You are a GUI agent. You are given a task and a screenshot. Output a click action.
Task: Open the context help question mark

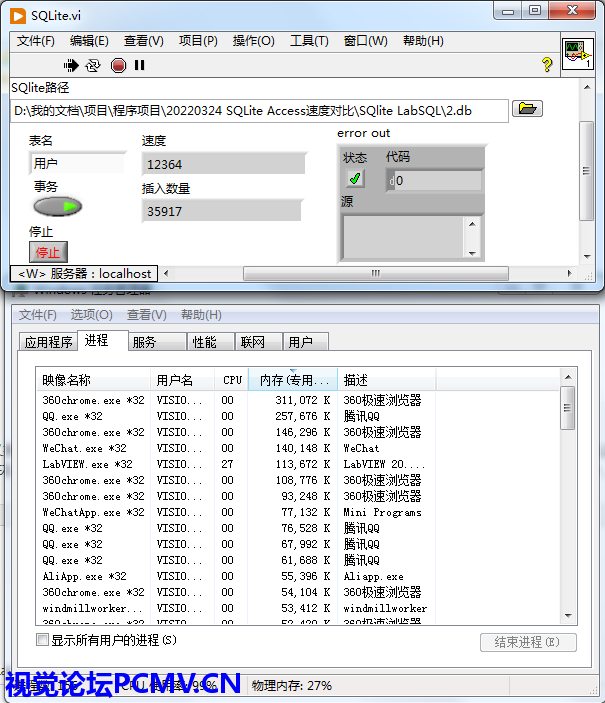[x=547, y=65]
